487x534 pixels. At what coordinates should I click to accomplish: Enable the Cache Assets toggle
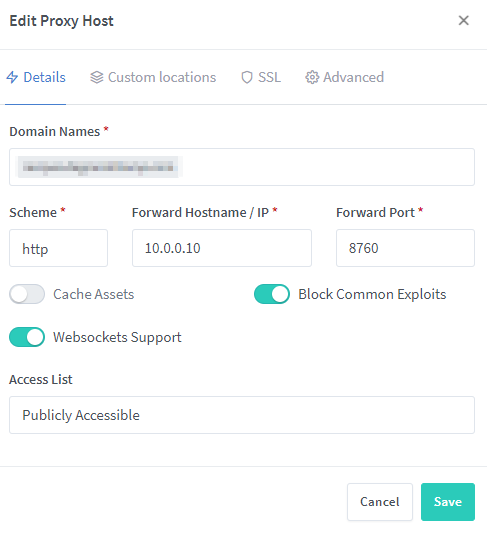(27, 294)
